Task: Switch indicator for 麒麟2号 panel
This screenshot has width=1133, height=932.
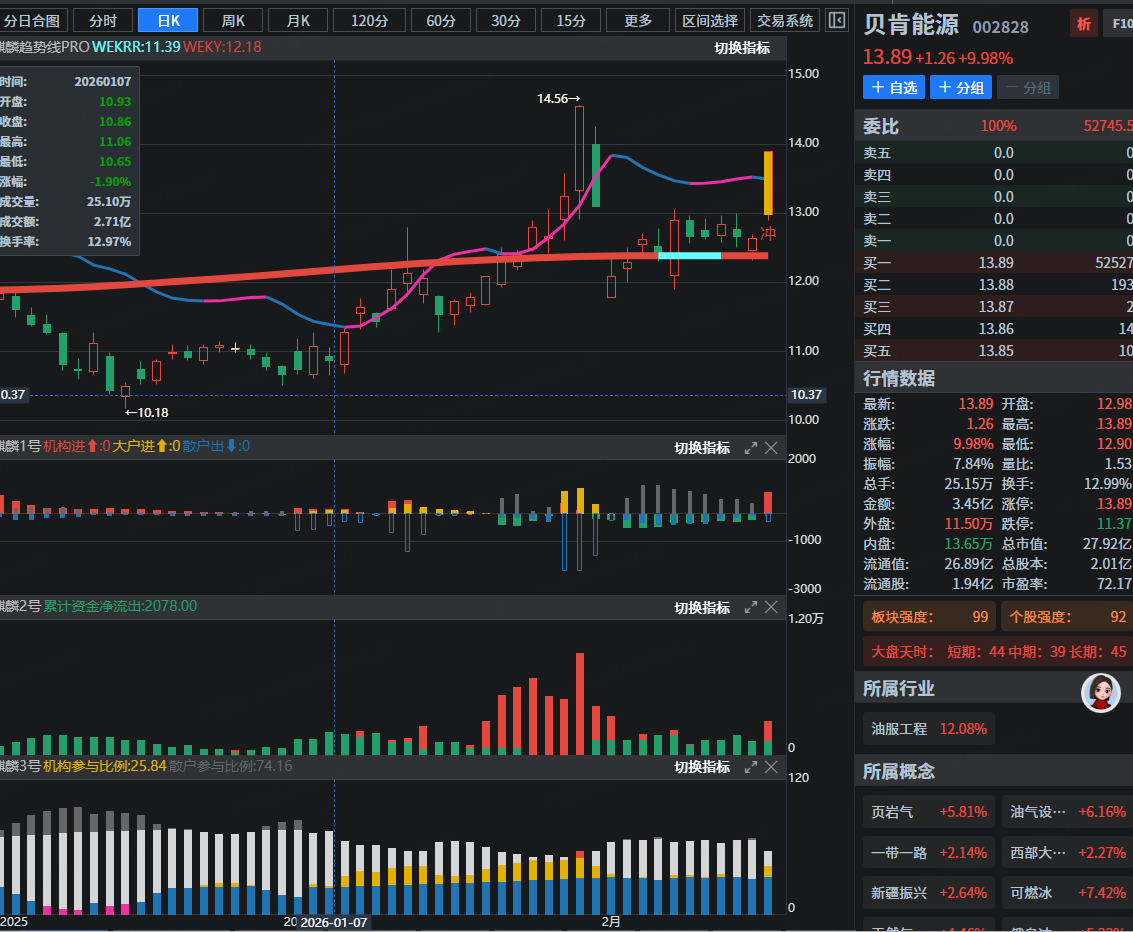Action: tap(702, 608)
